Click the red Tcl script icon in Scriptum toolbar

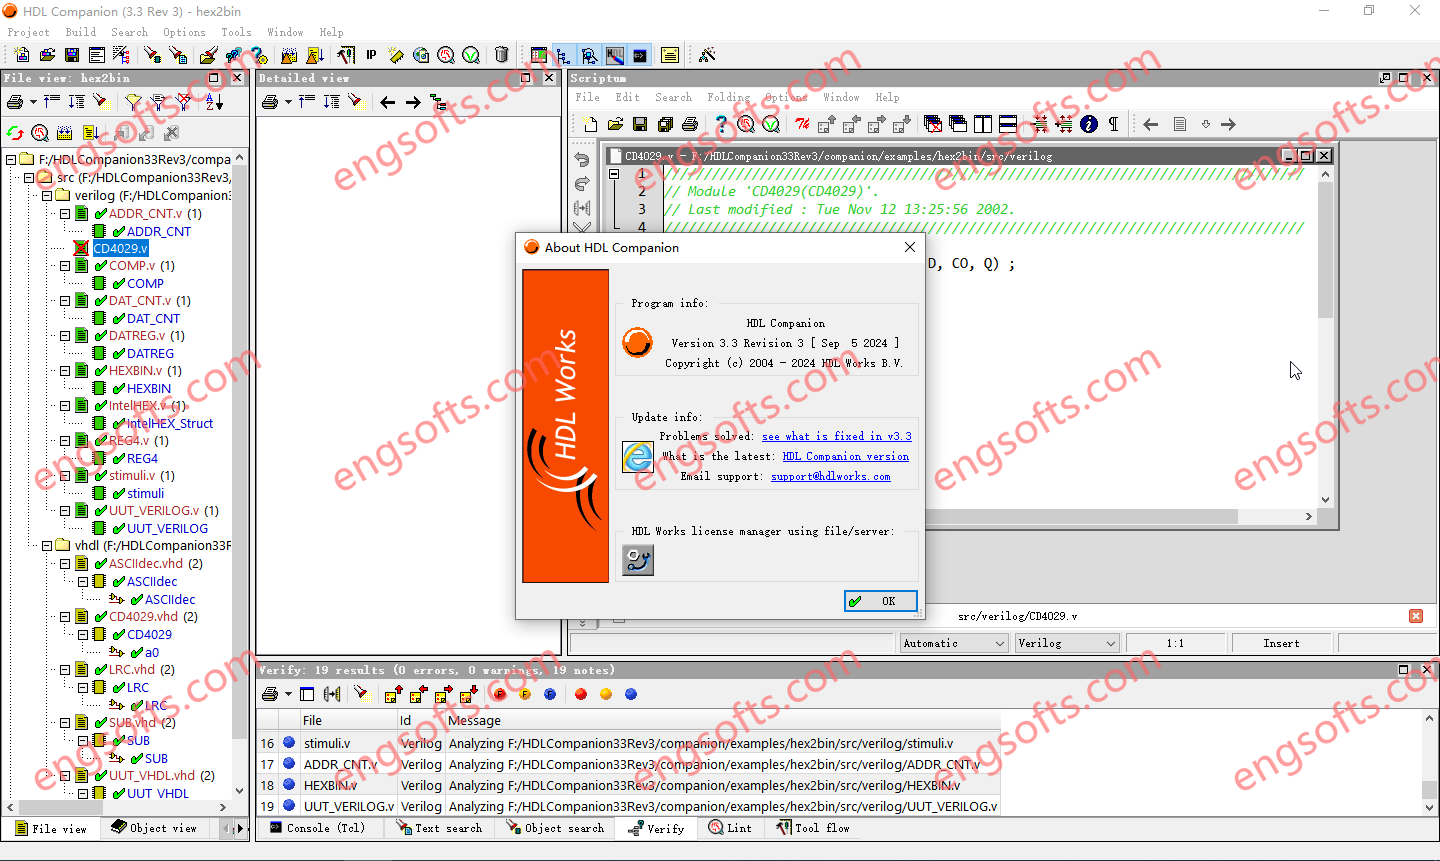coord(802,124)
